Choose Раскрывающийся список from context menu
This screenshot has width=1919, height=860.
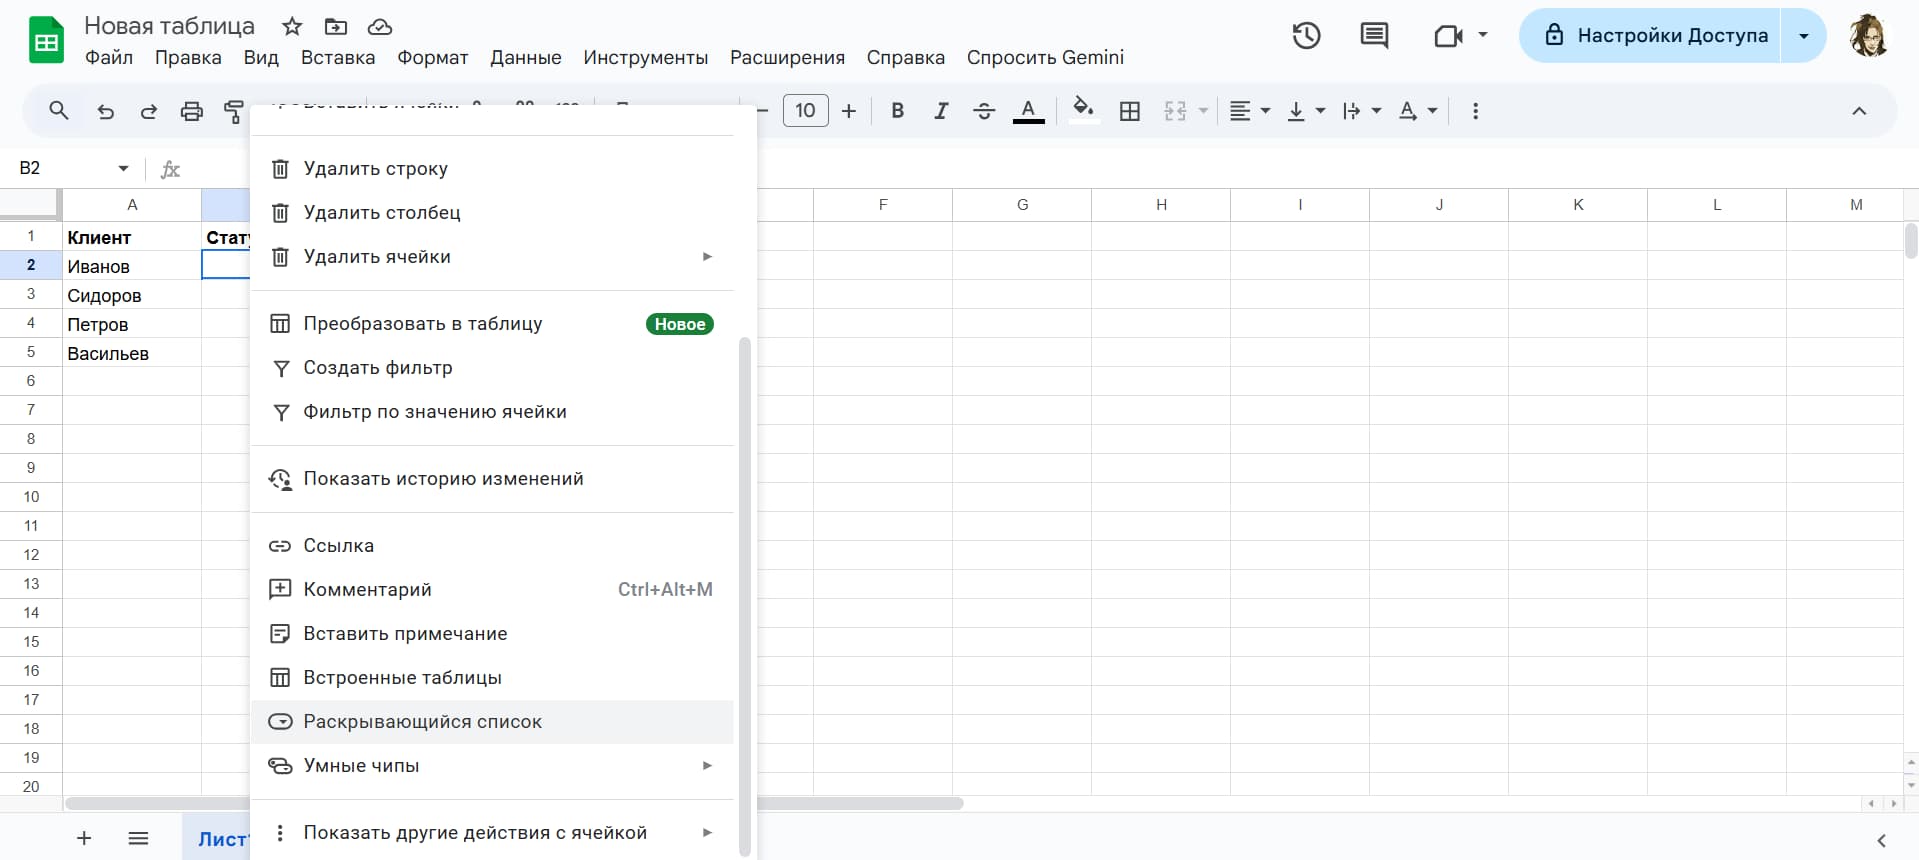[x=422, y=721]
